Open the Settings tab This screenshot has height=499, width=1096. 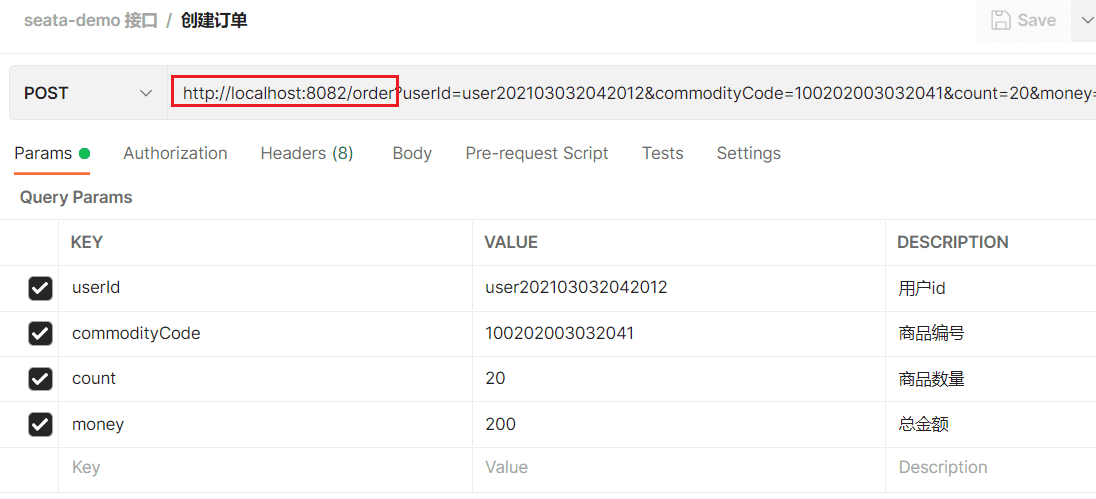[748, 153]
